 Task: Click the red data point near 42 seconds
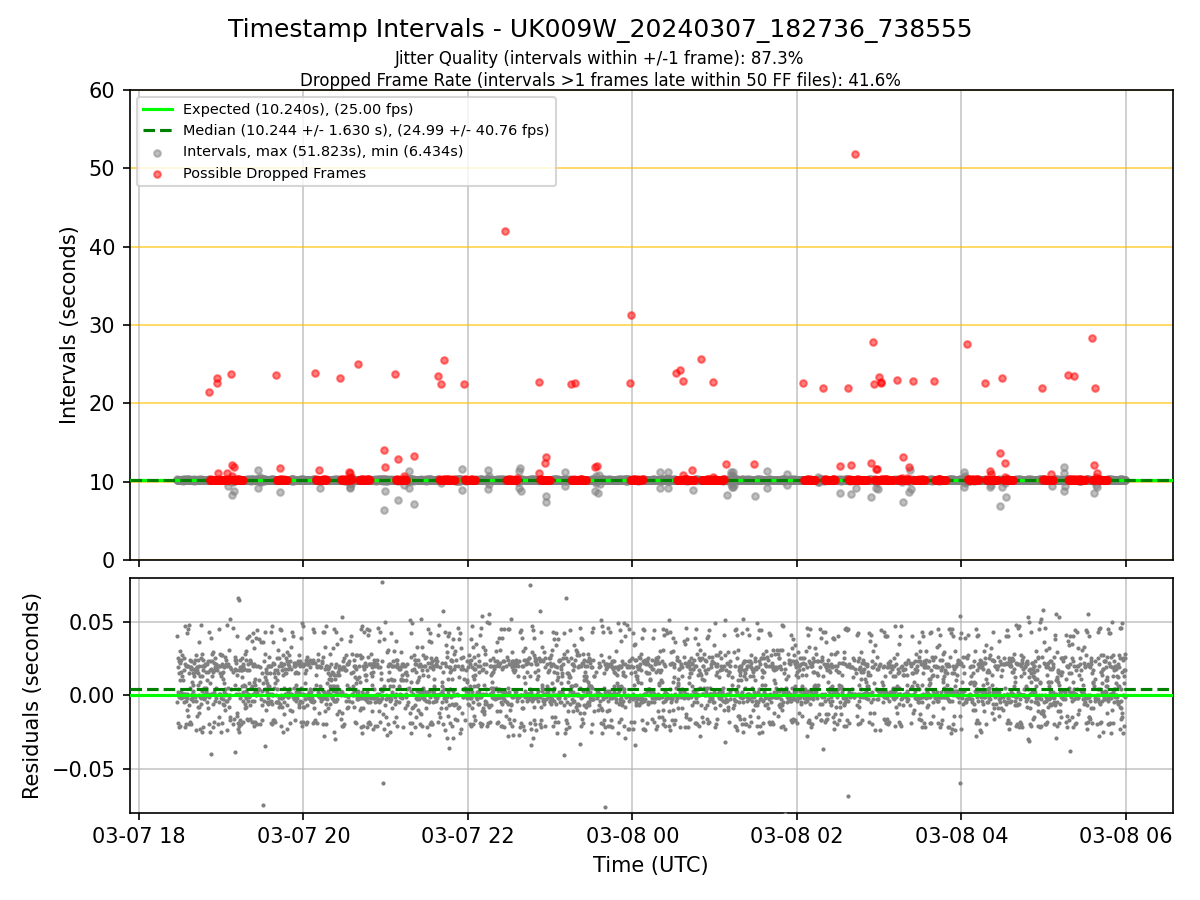pyautogui.click(x=505, y=231)
